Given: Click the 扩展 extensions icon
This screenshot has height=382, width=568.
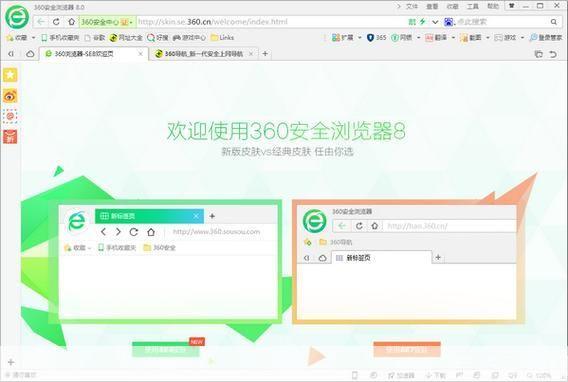Looking at the screenshot, I should (342, 38).
